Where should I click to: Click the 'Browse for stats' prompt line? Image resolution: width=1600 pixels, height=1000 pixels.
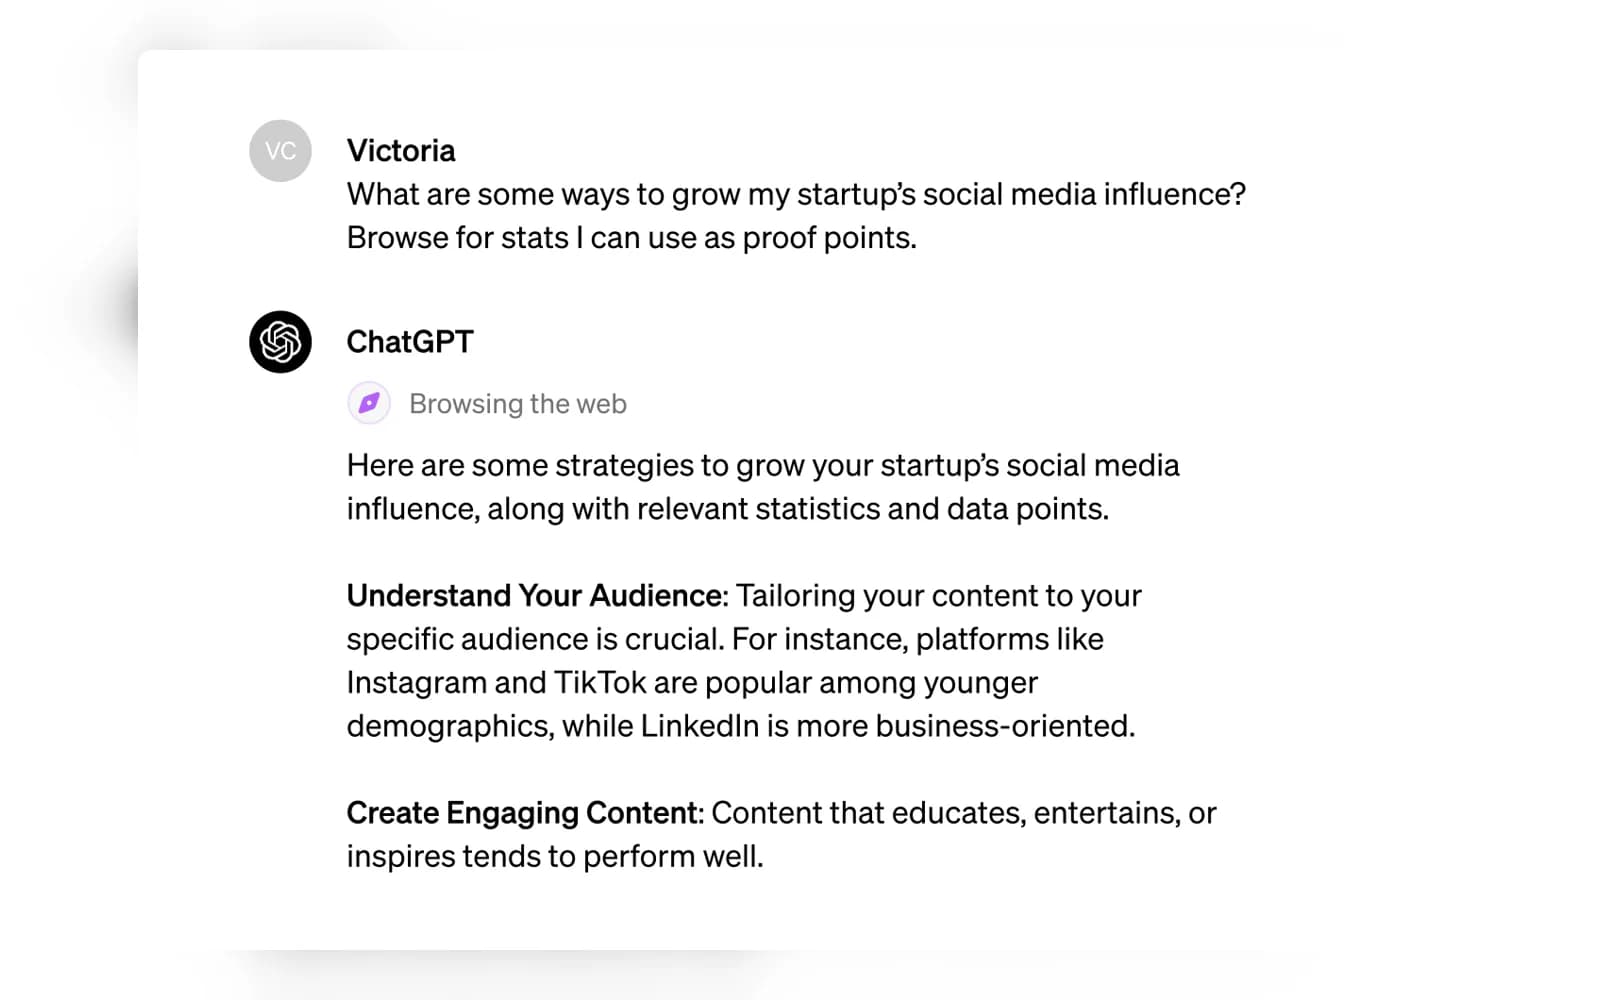(631, 238)
